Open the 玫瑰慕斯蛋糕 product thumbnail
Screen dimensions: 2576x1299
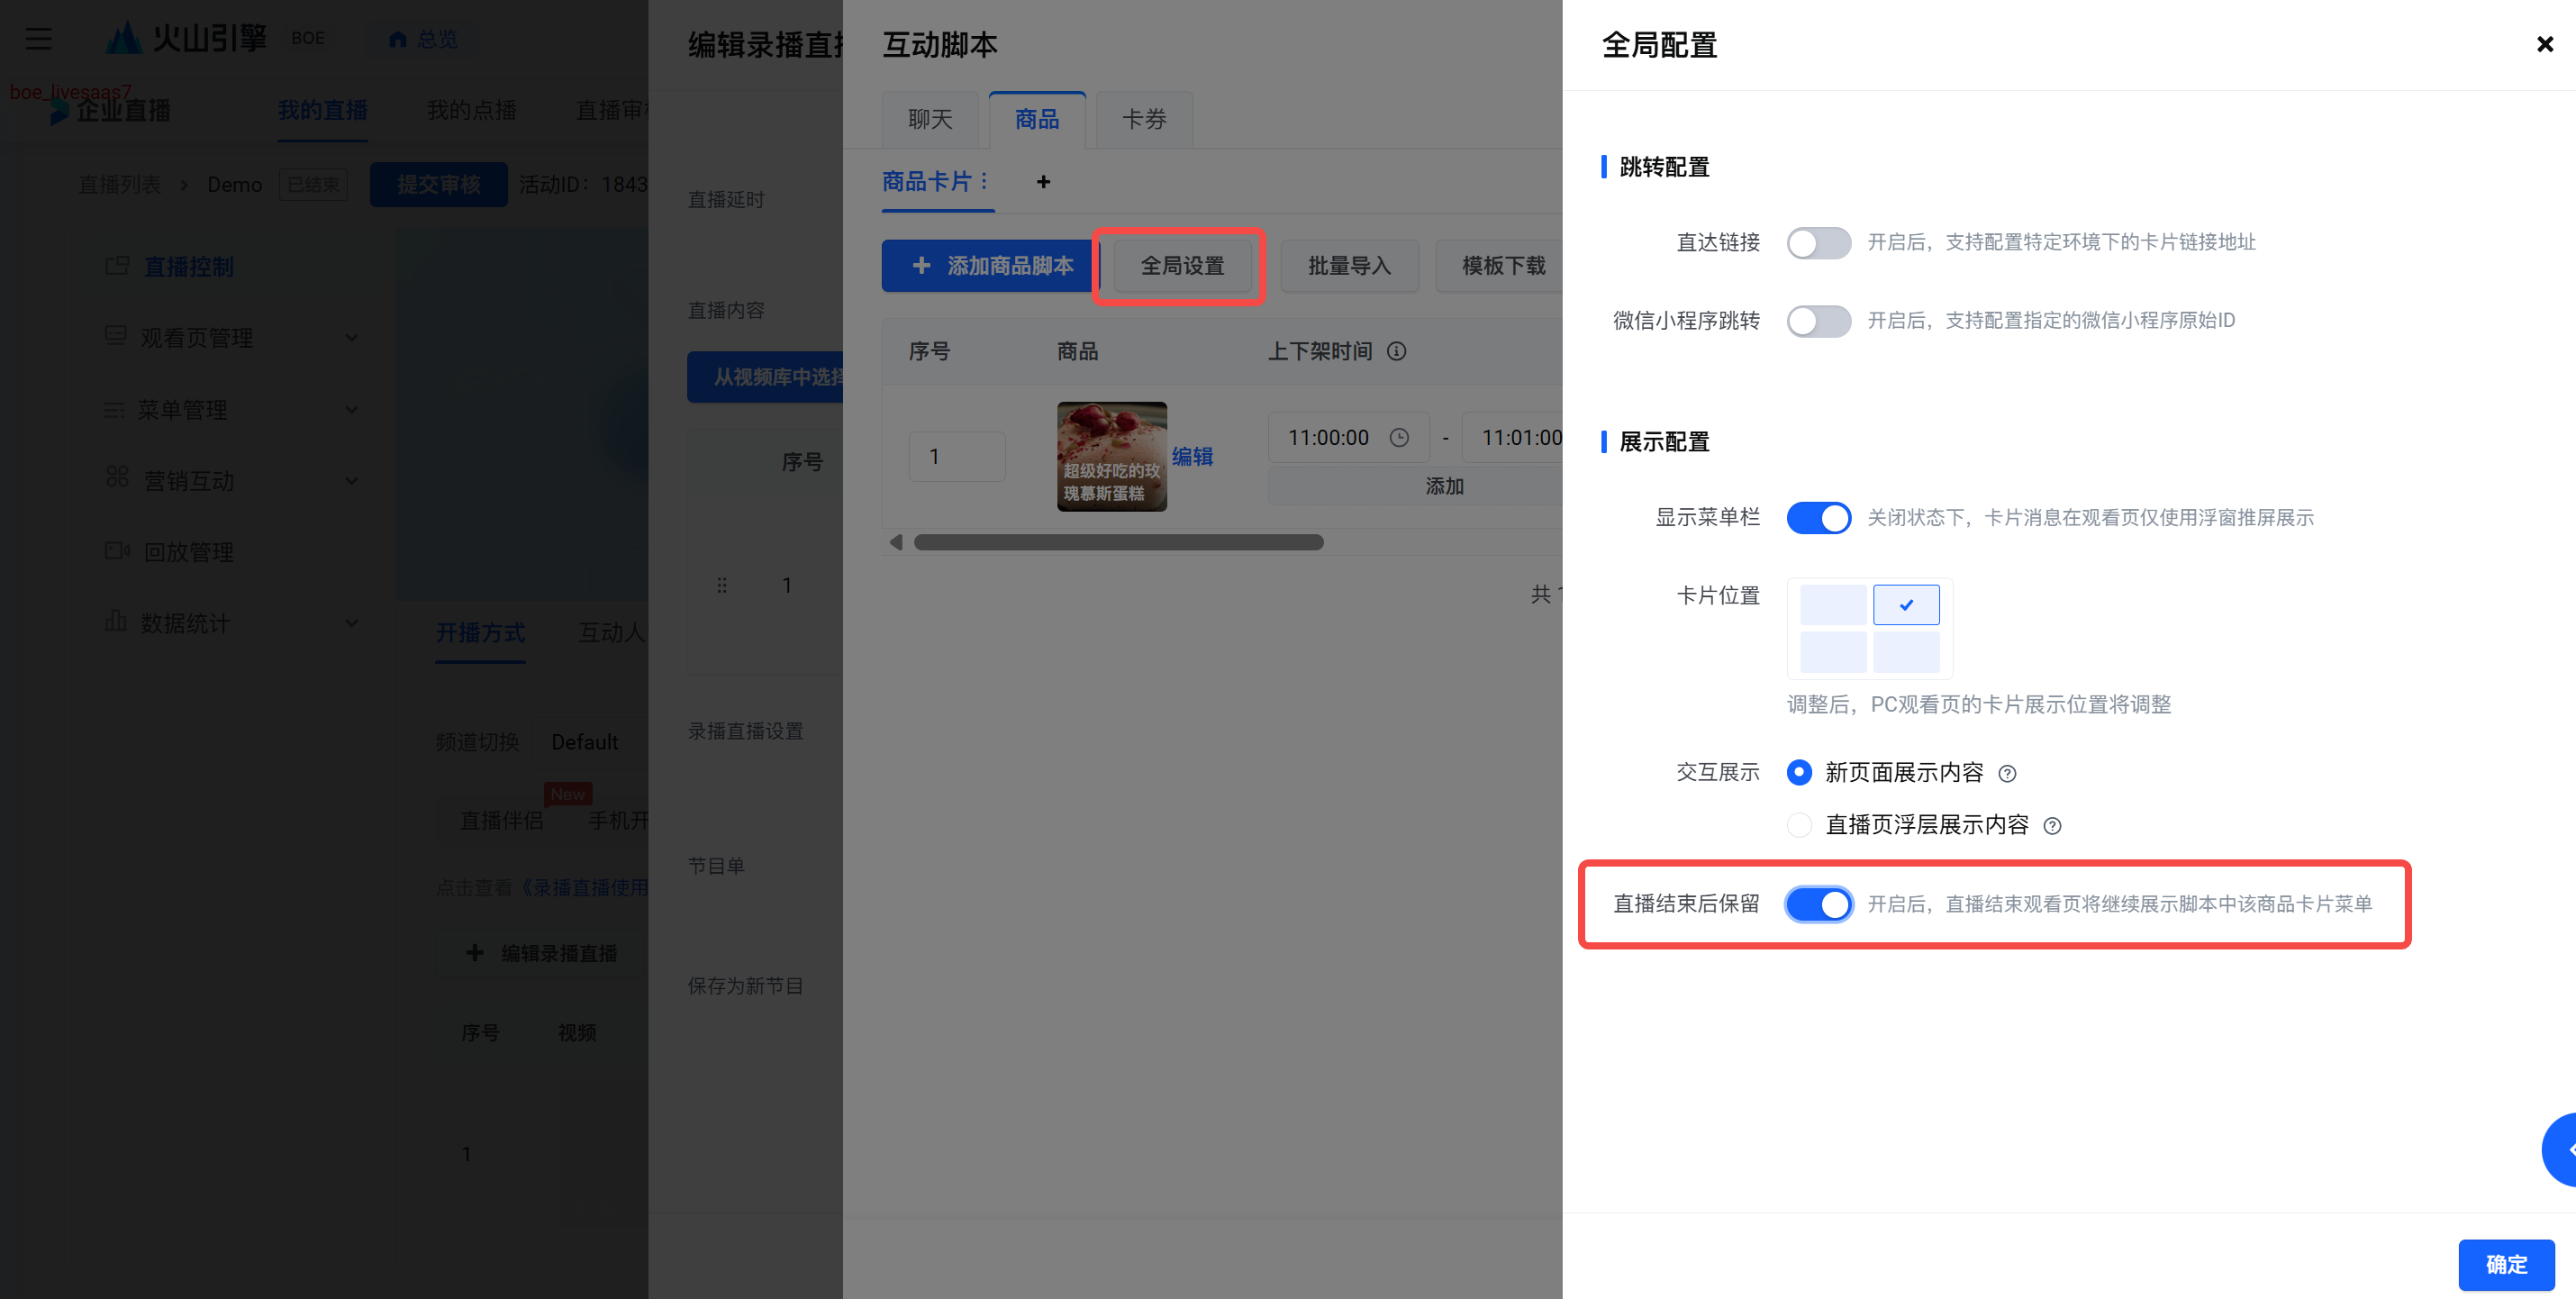1112,457
